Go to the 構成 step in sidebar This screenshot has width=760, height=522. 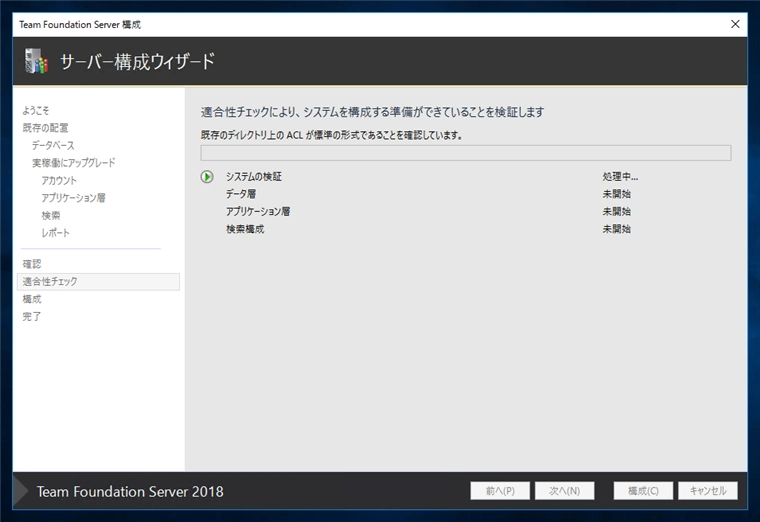point(32,299)
